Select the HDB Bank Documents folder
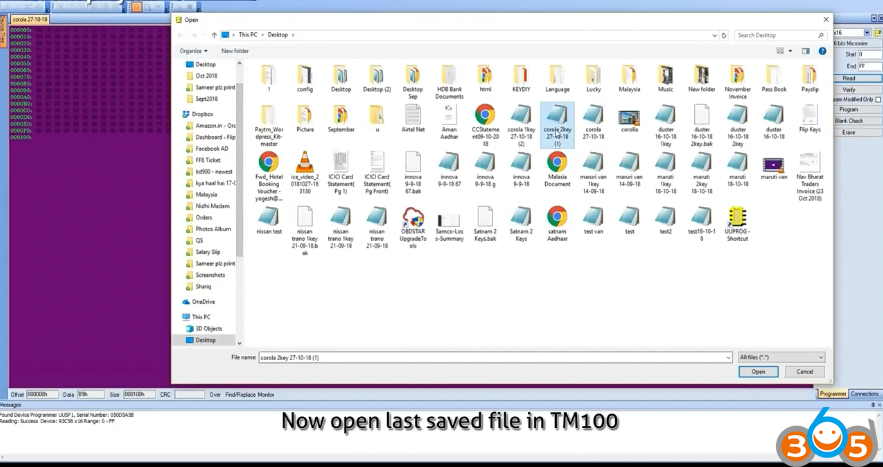 coord(449,82)
